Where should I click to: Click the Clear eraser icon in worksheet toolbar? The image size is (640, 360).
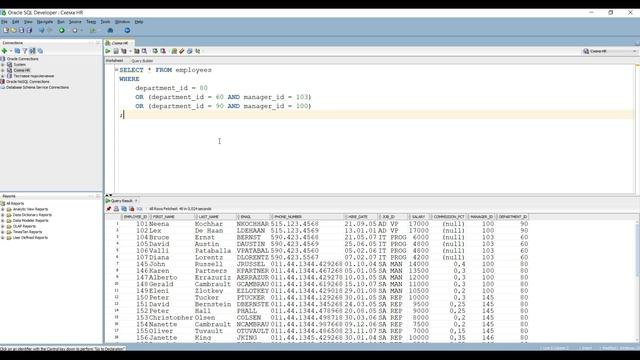182,51
